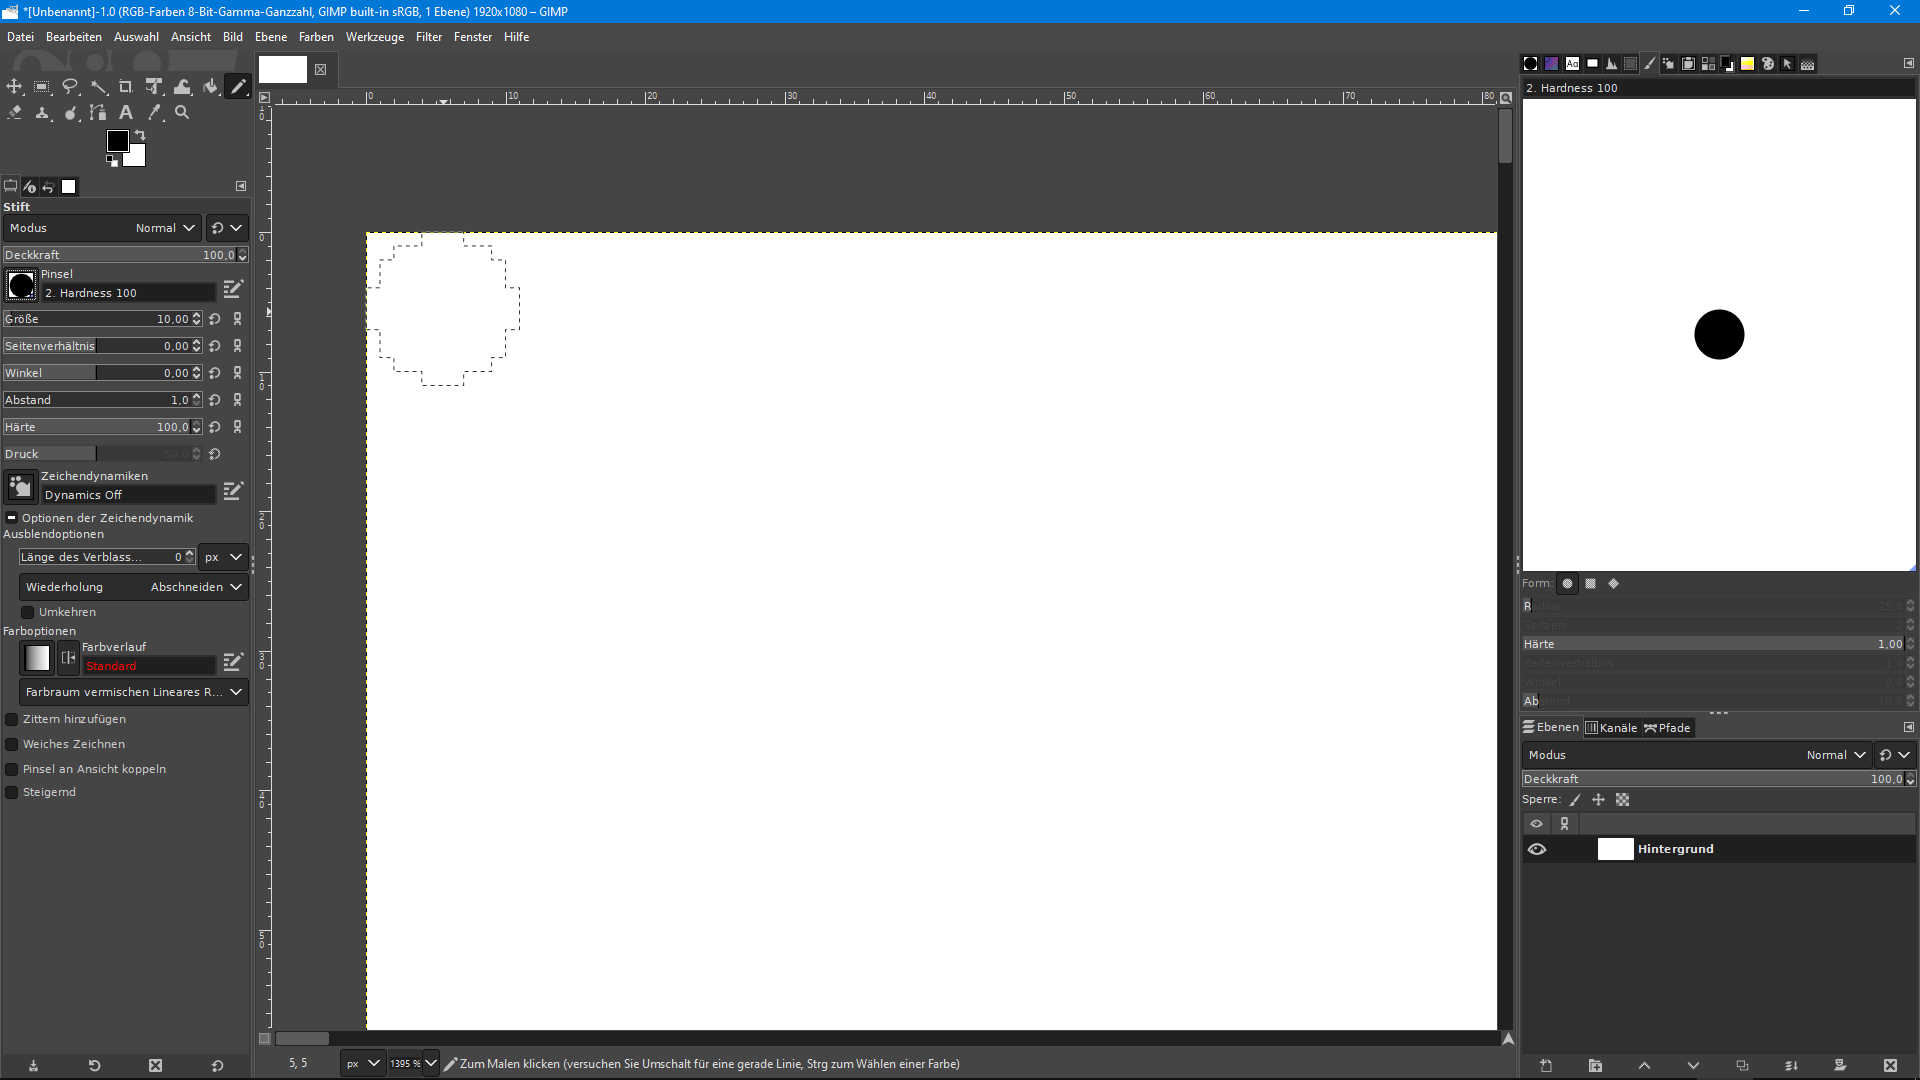The height and width of the screenshot is (1080, 1920).
Task: Enable the Weiches Zeichnen checkbox
Action: [12, 744]
